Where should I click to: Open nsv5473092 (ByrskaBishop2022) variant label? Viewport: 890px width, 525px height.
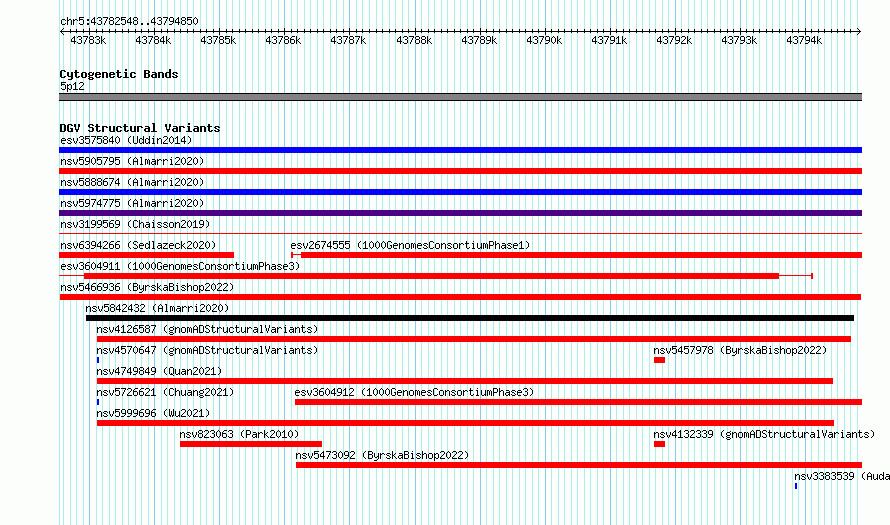click(x=382, y=455)
